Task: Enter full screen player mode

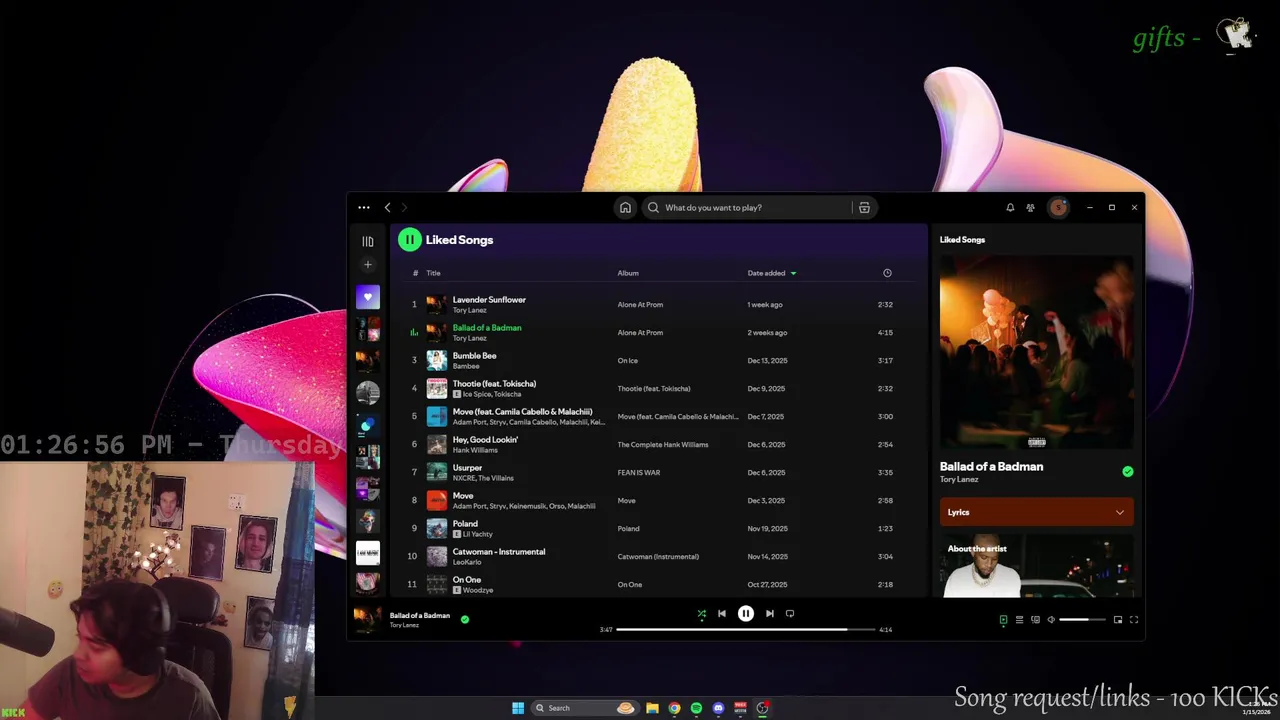Action: click(x=1134, y=620)
